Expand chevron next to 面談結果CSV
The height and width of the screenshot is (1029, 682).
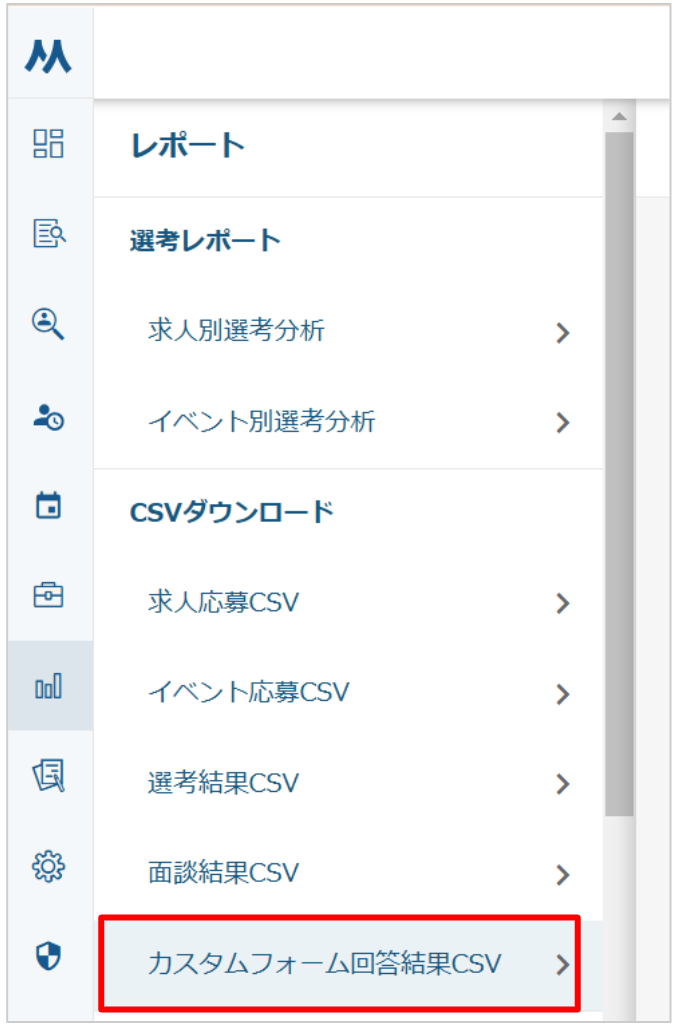tap(562, 874)
